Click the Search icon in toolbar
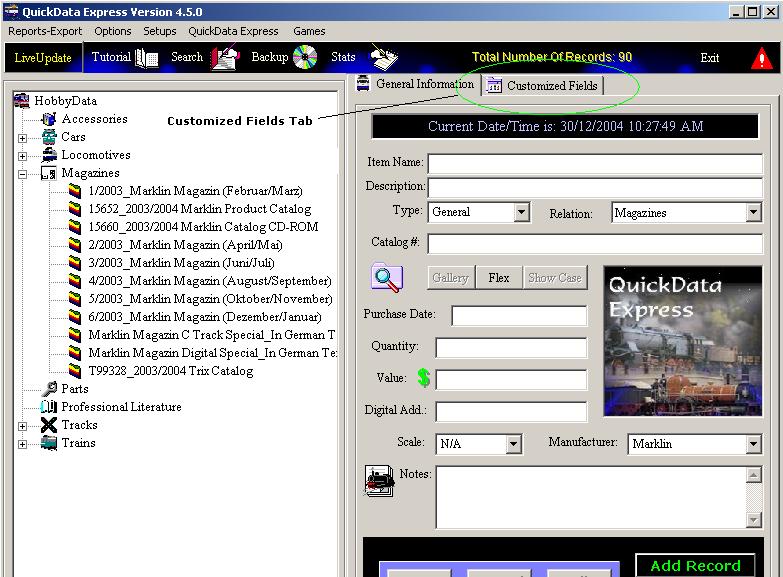The width and height of the screenshot is (783, 577). 225,58
